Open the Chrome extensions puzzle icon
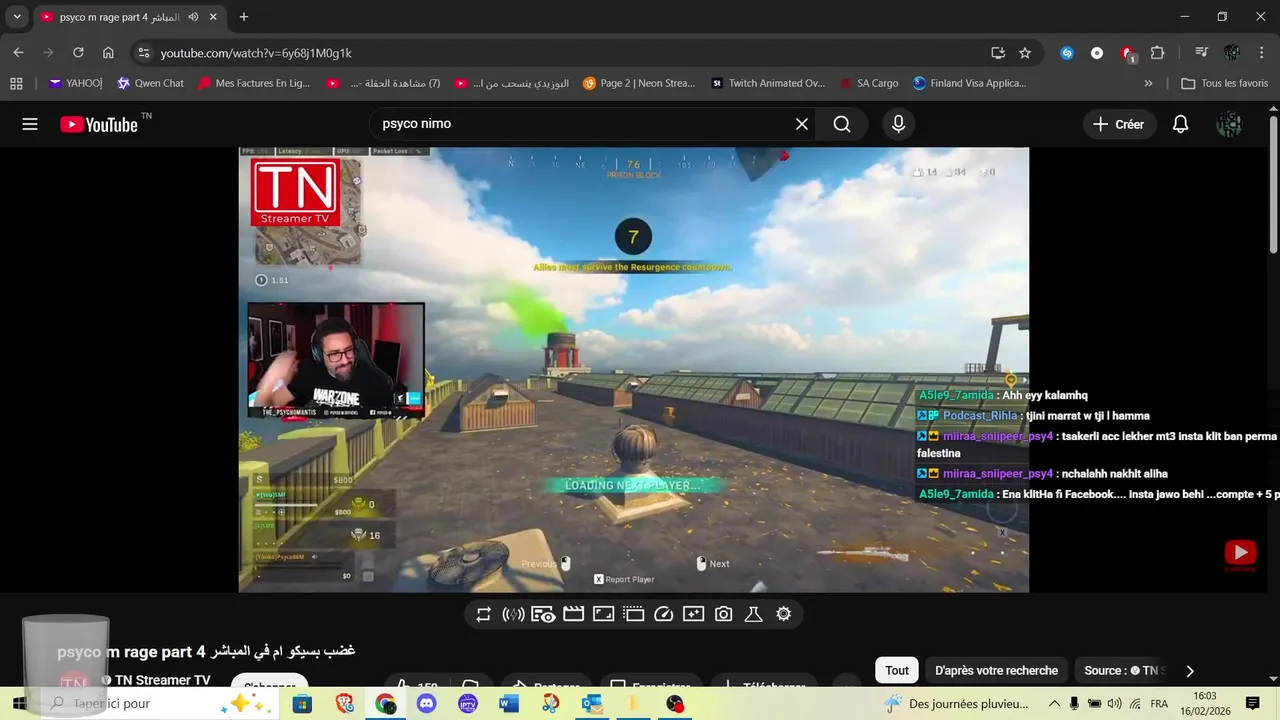 1158,53
